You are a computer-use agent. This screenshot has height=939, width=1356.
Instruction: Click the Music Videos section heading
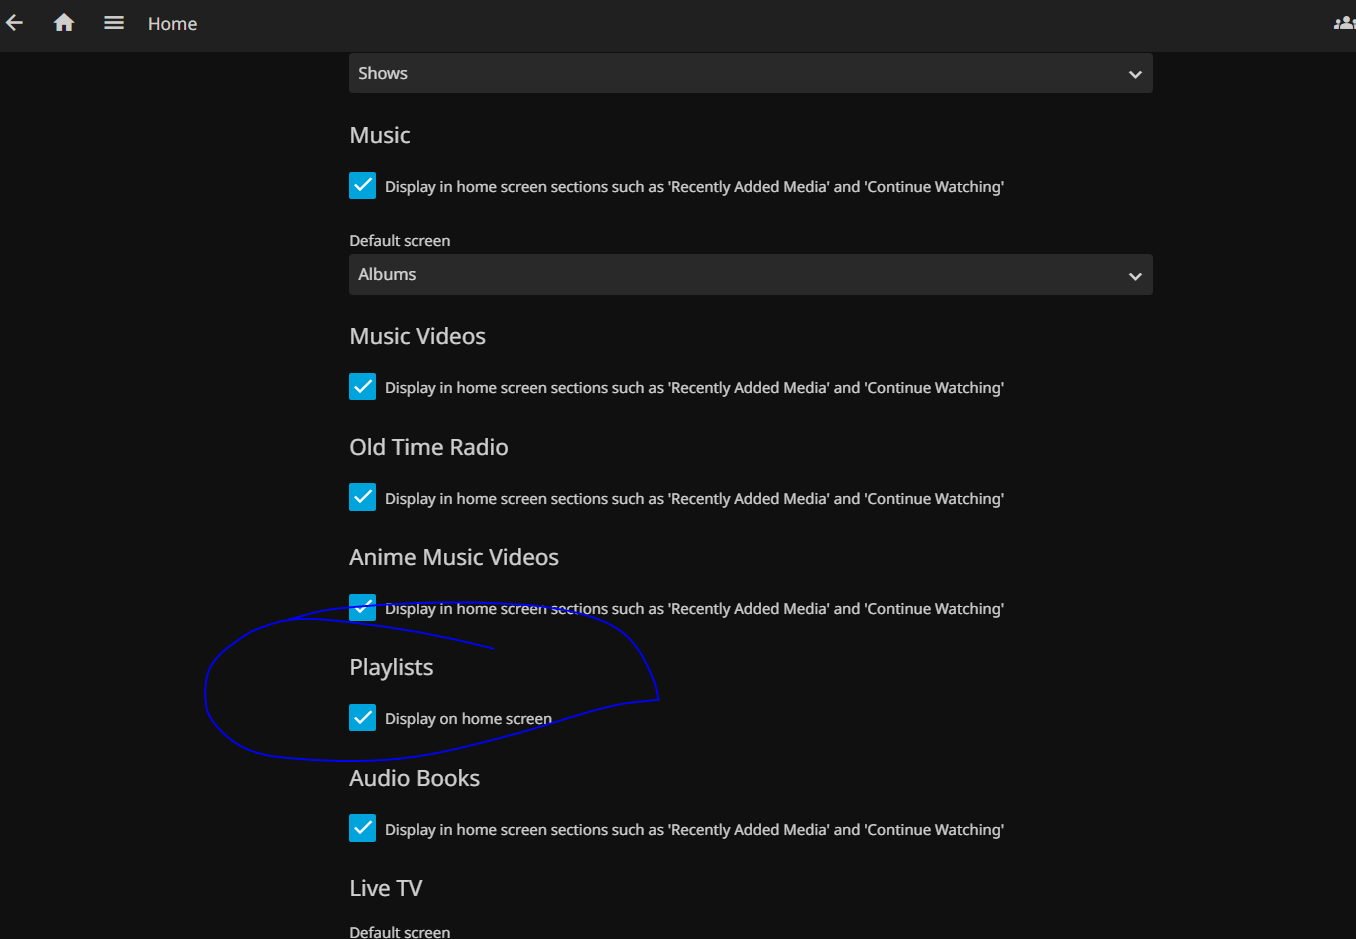coord(417,337)
